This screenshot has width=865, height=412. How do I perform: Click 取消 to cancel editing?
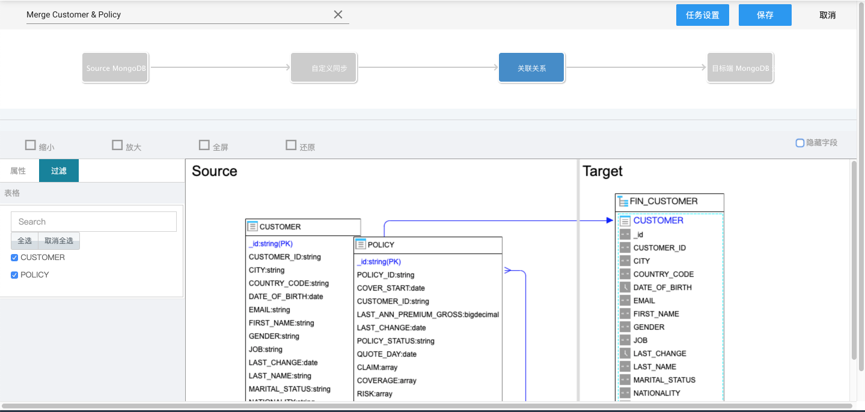[x=827, y=15]
